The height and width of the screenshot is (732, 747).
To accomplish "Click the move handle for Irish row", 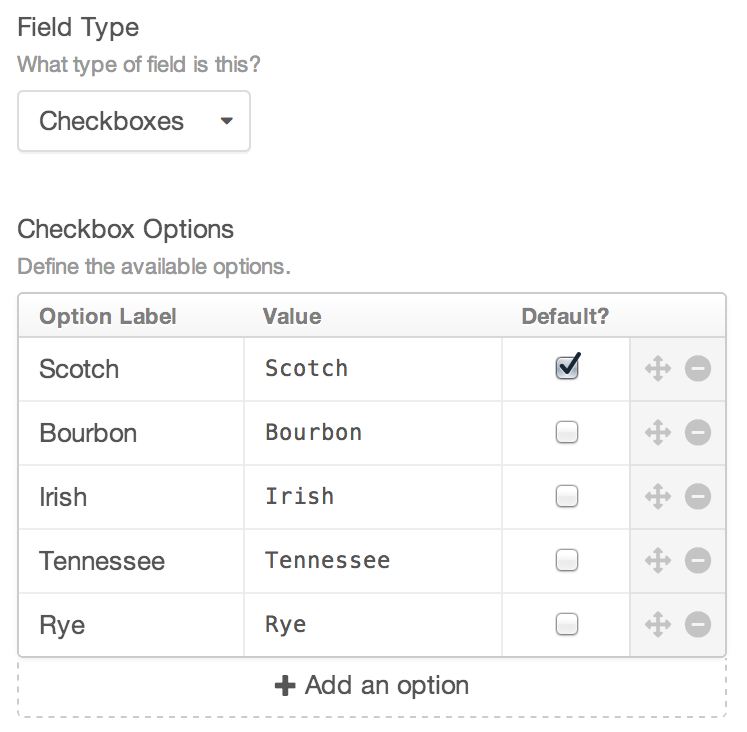I will click(x=657, y=497).
